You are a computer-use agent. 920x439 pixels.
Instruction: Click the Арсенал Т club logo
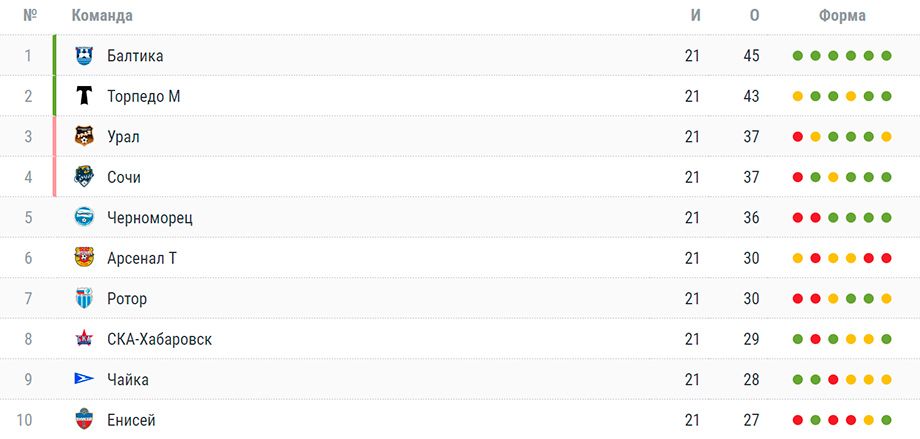pyautogui.click(x=84, y=258)
